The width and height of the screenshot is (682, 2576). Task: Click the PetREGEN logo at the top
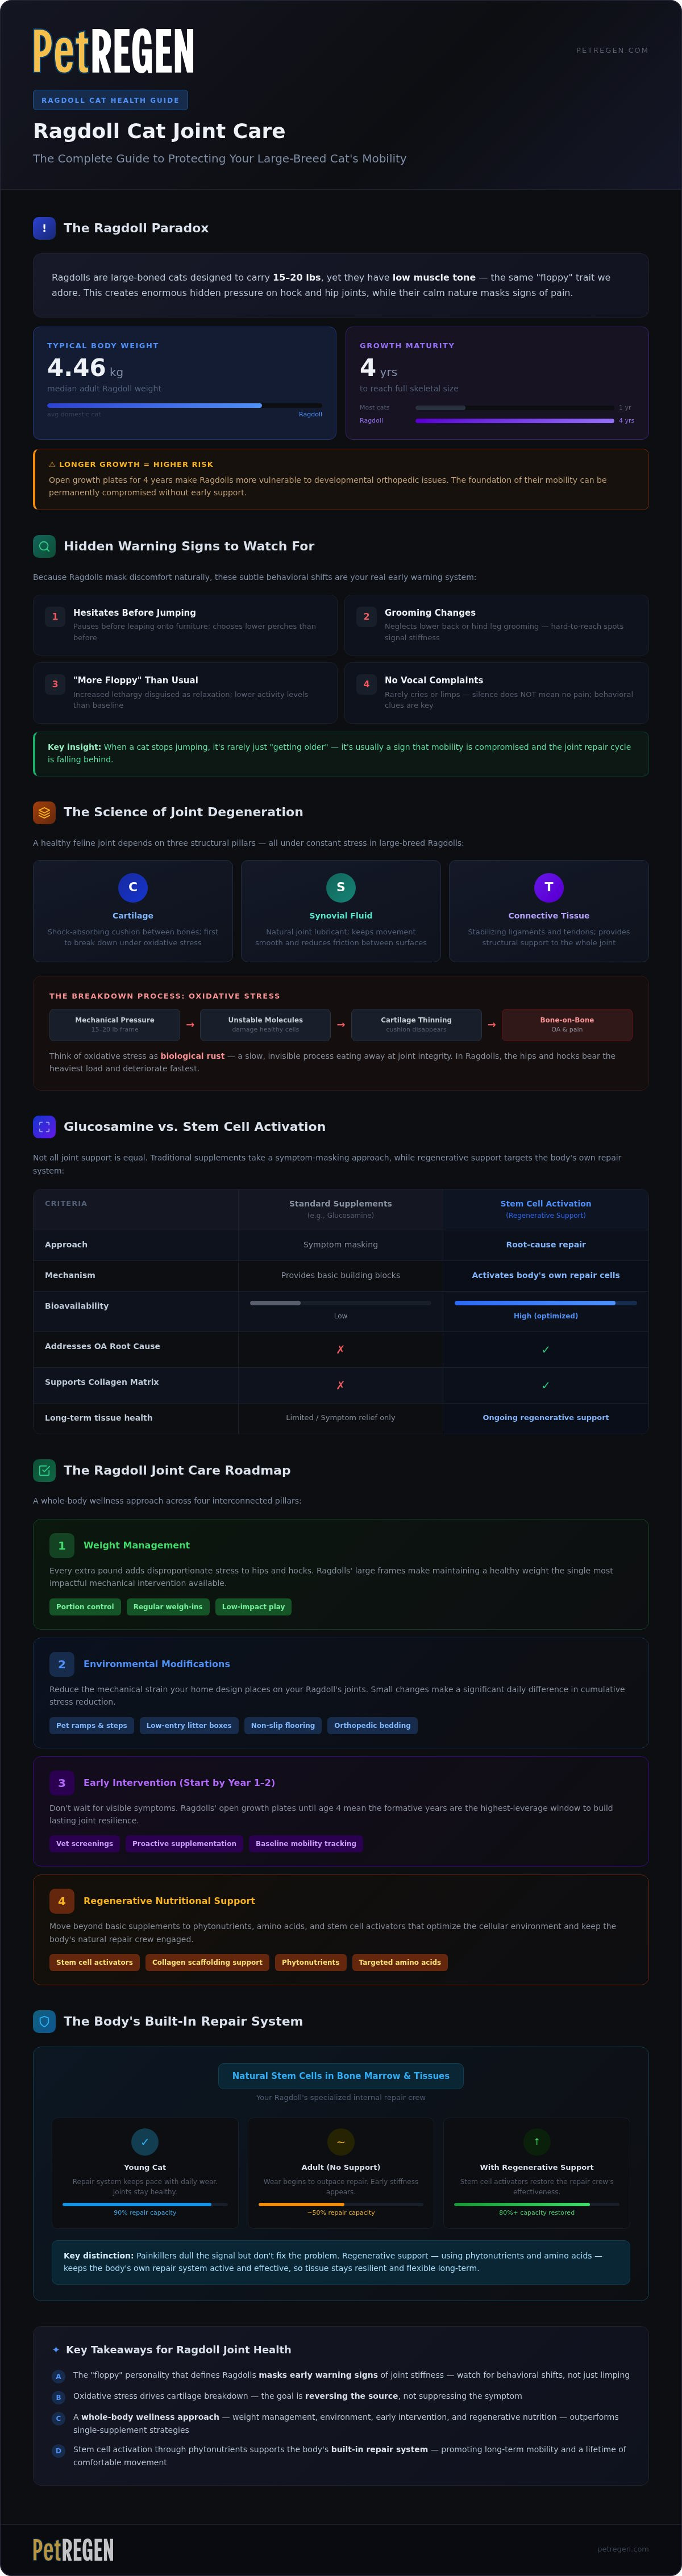point(113,51)
